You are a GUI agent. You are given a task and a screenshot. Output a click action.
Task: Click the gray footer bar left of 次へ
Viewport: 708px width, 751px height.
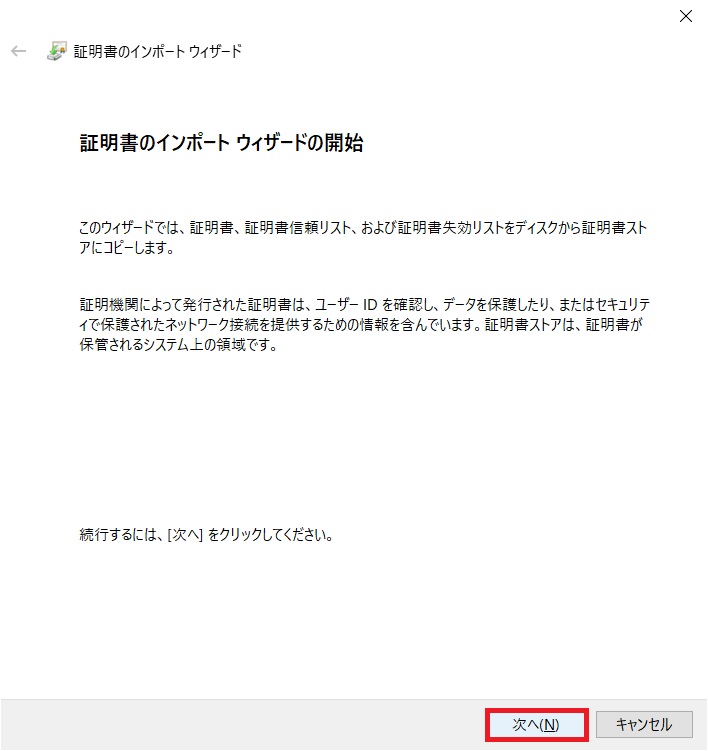pos(242,724)
